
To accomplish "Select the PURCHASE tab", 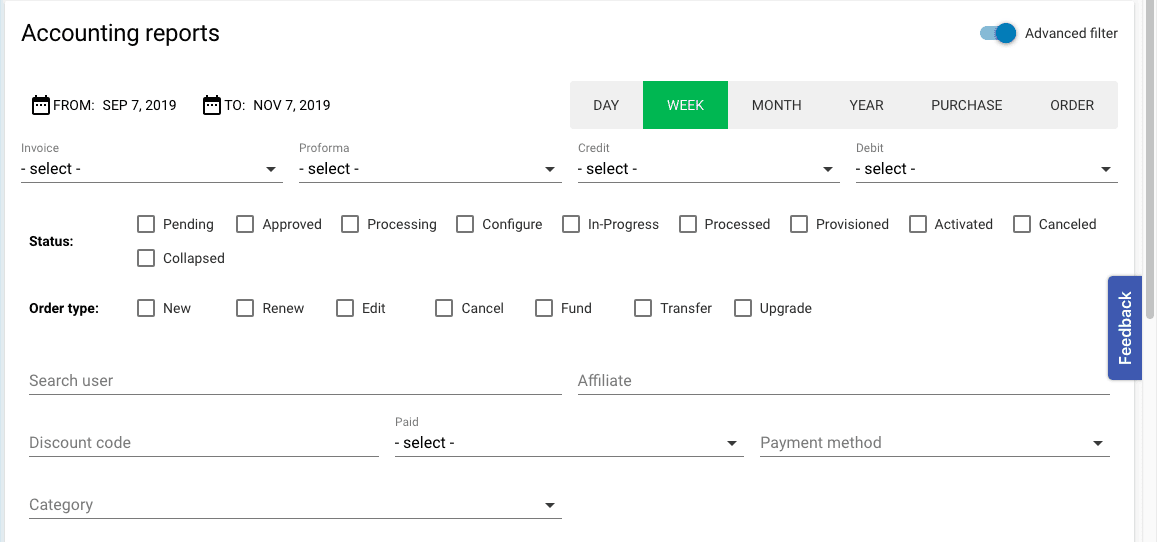I will click(966, 105).
